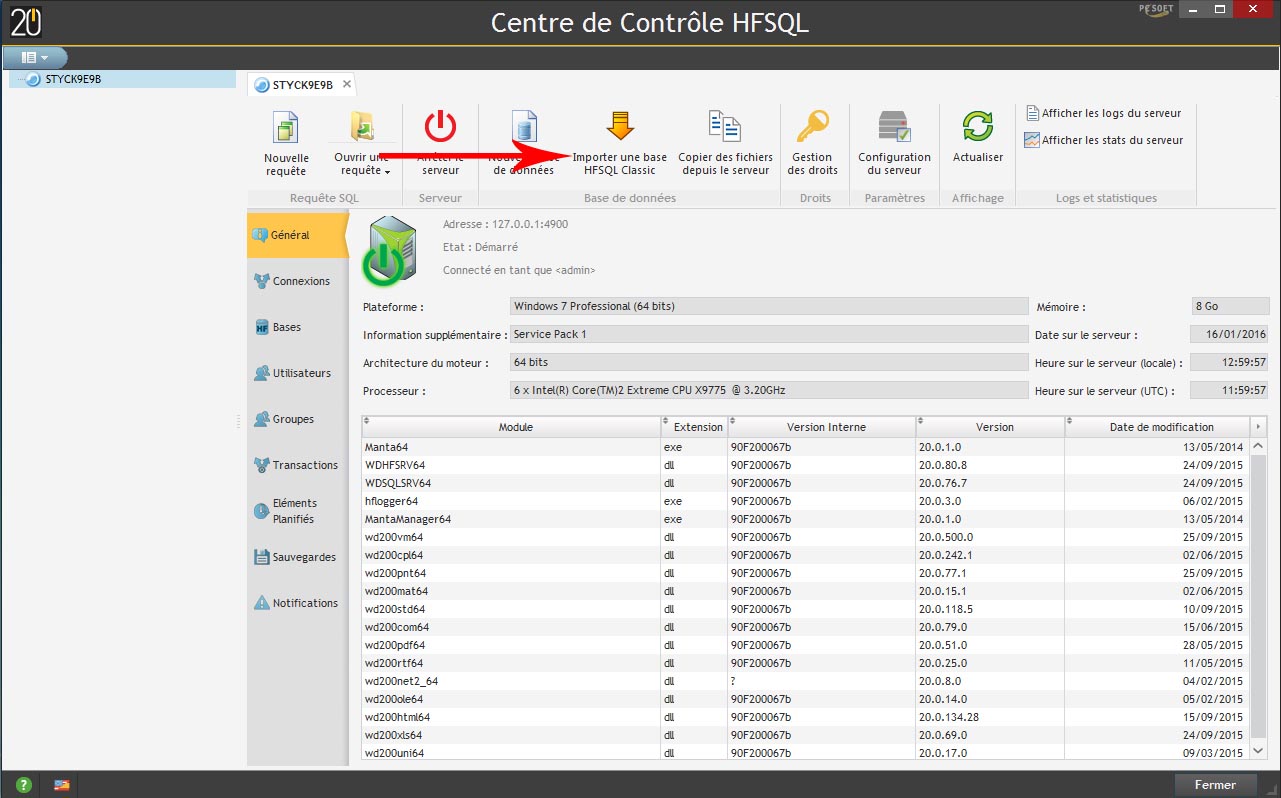Click the Mémoire 8 Go field
The width and height of the screenshot is (1281, 798).
pyautogui.click(x=1229, y=306)
